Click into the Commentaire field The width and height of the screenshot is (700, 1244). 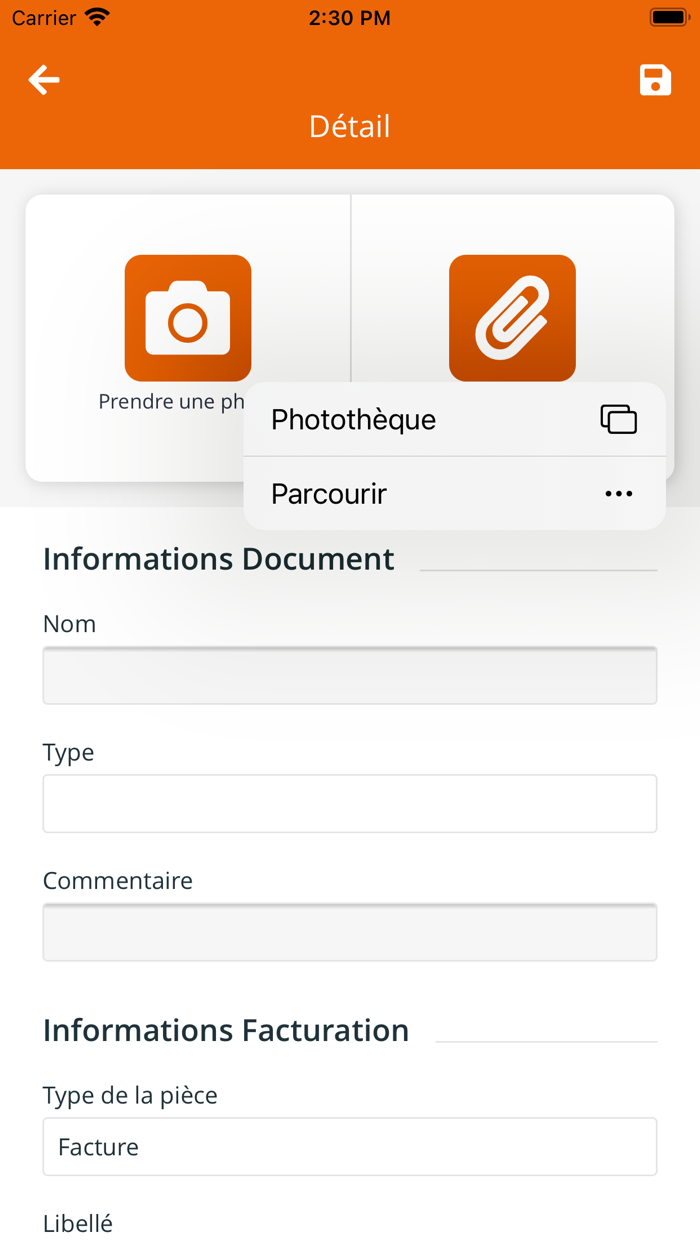pos(350,932)
